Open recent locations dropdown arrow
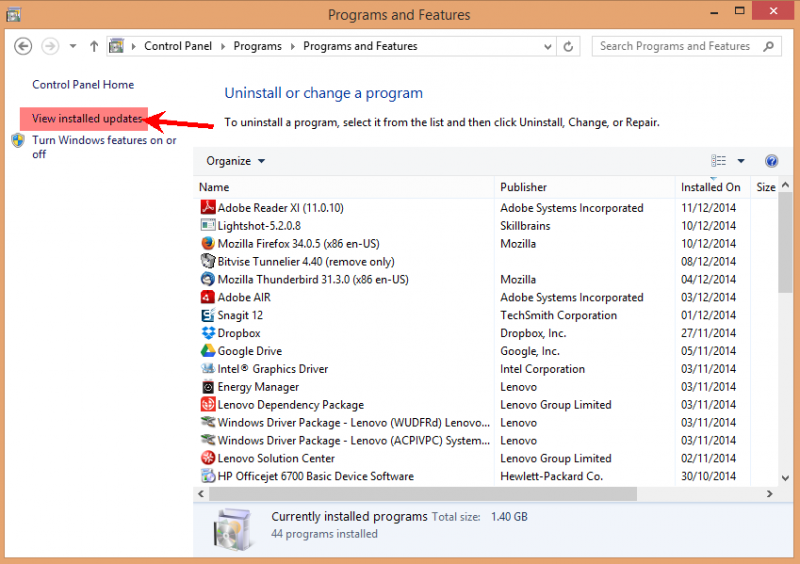Viewport: 800px width, 564px height. [x=73, y=46]
